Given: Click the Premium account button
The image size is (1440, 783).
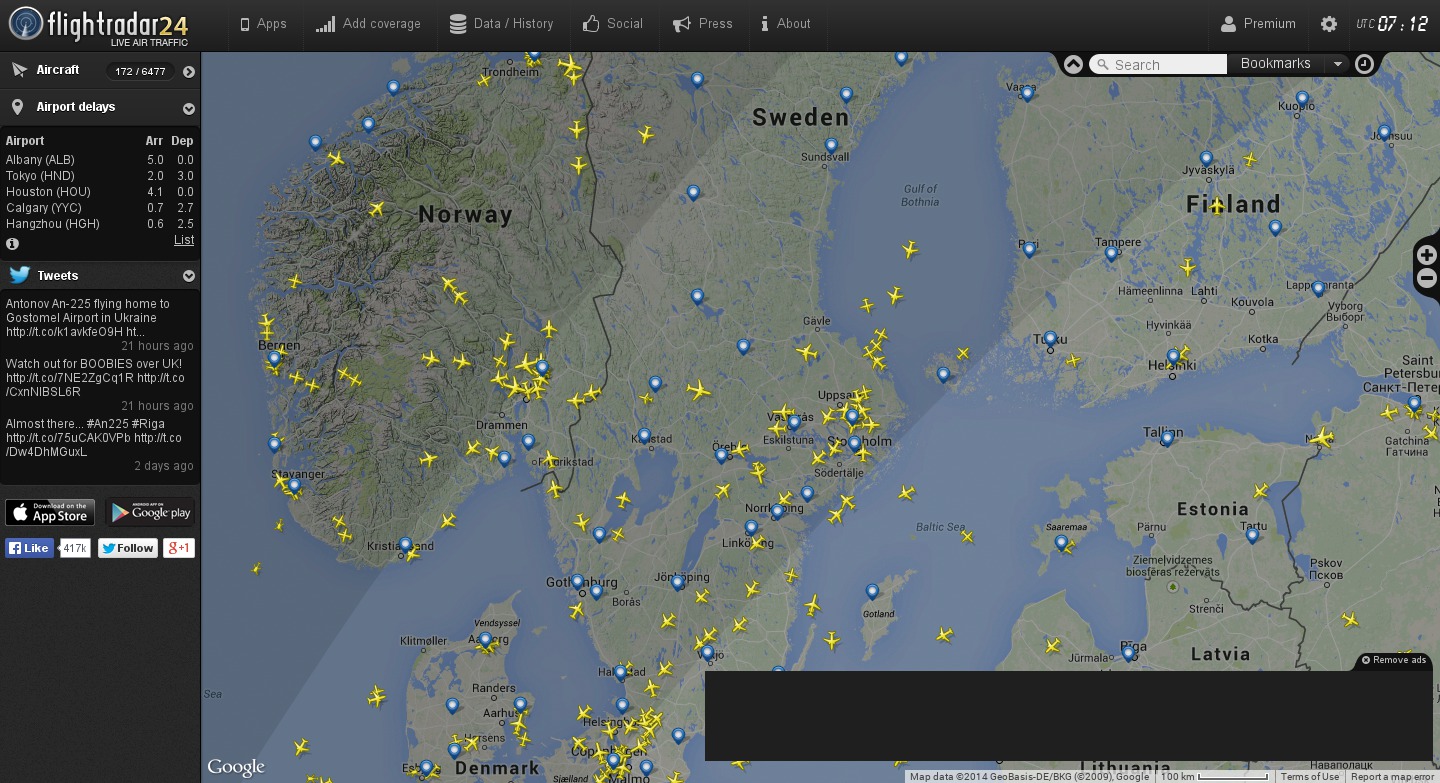Looking at the screenshot, I should click(1258, 24).
